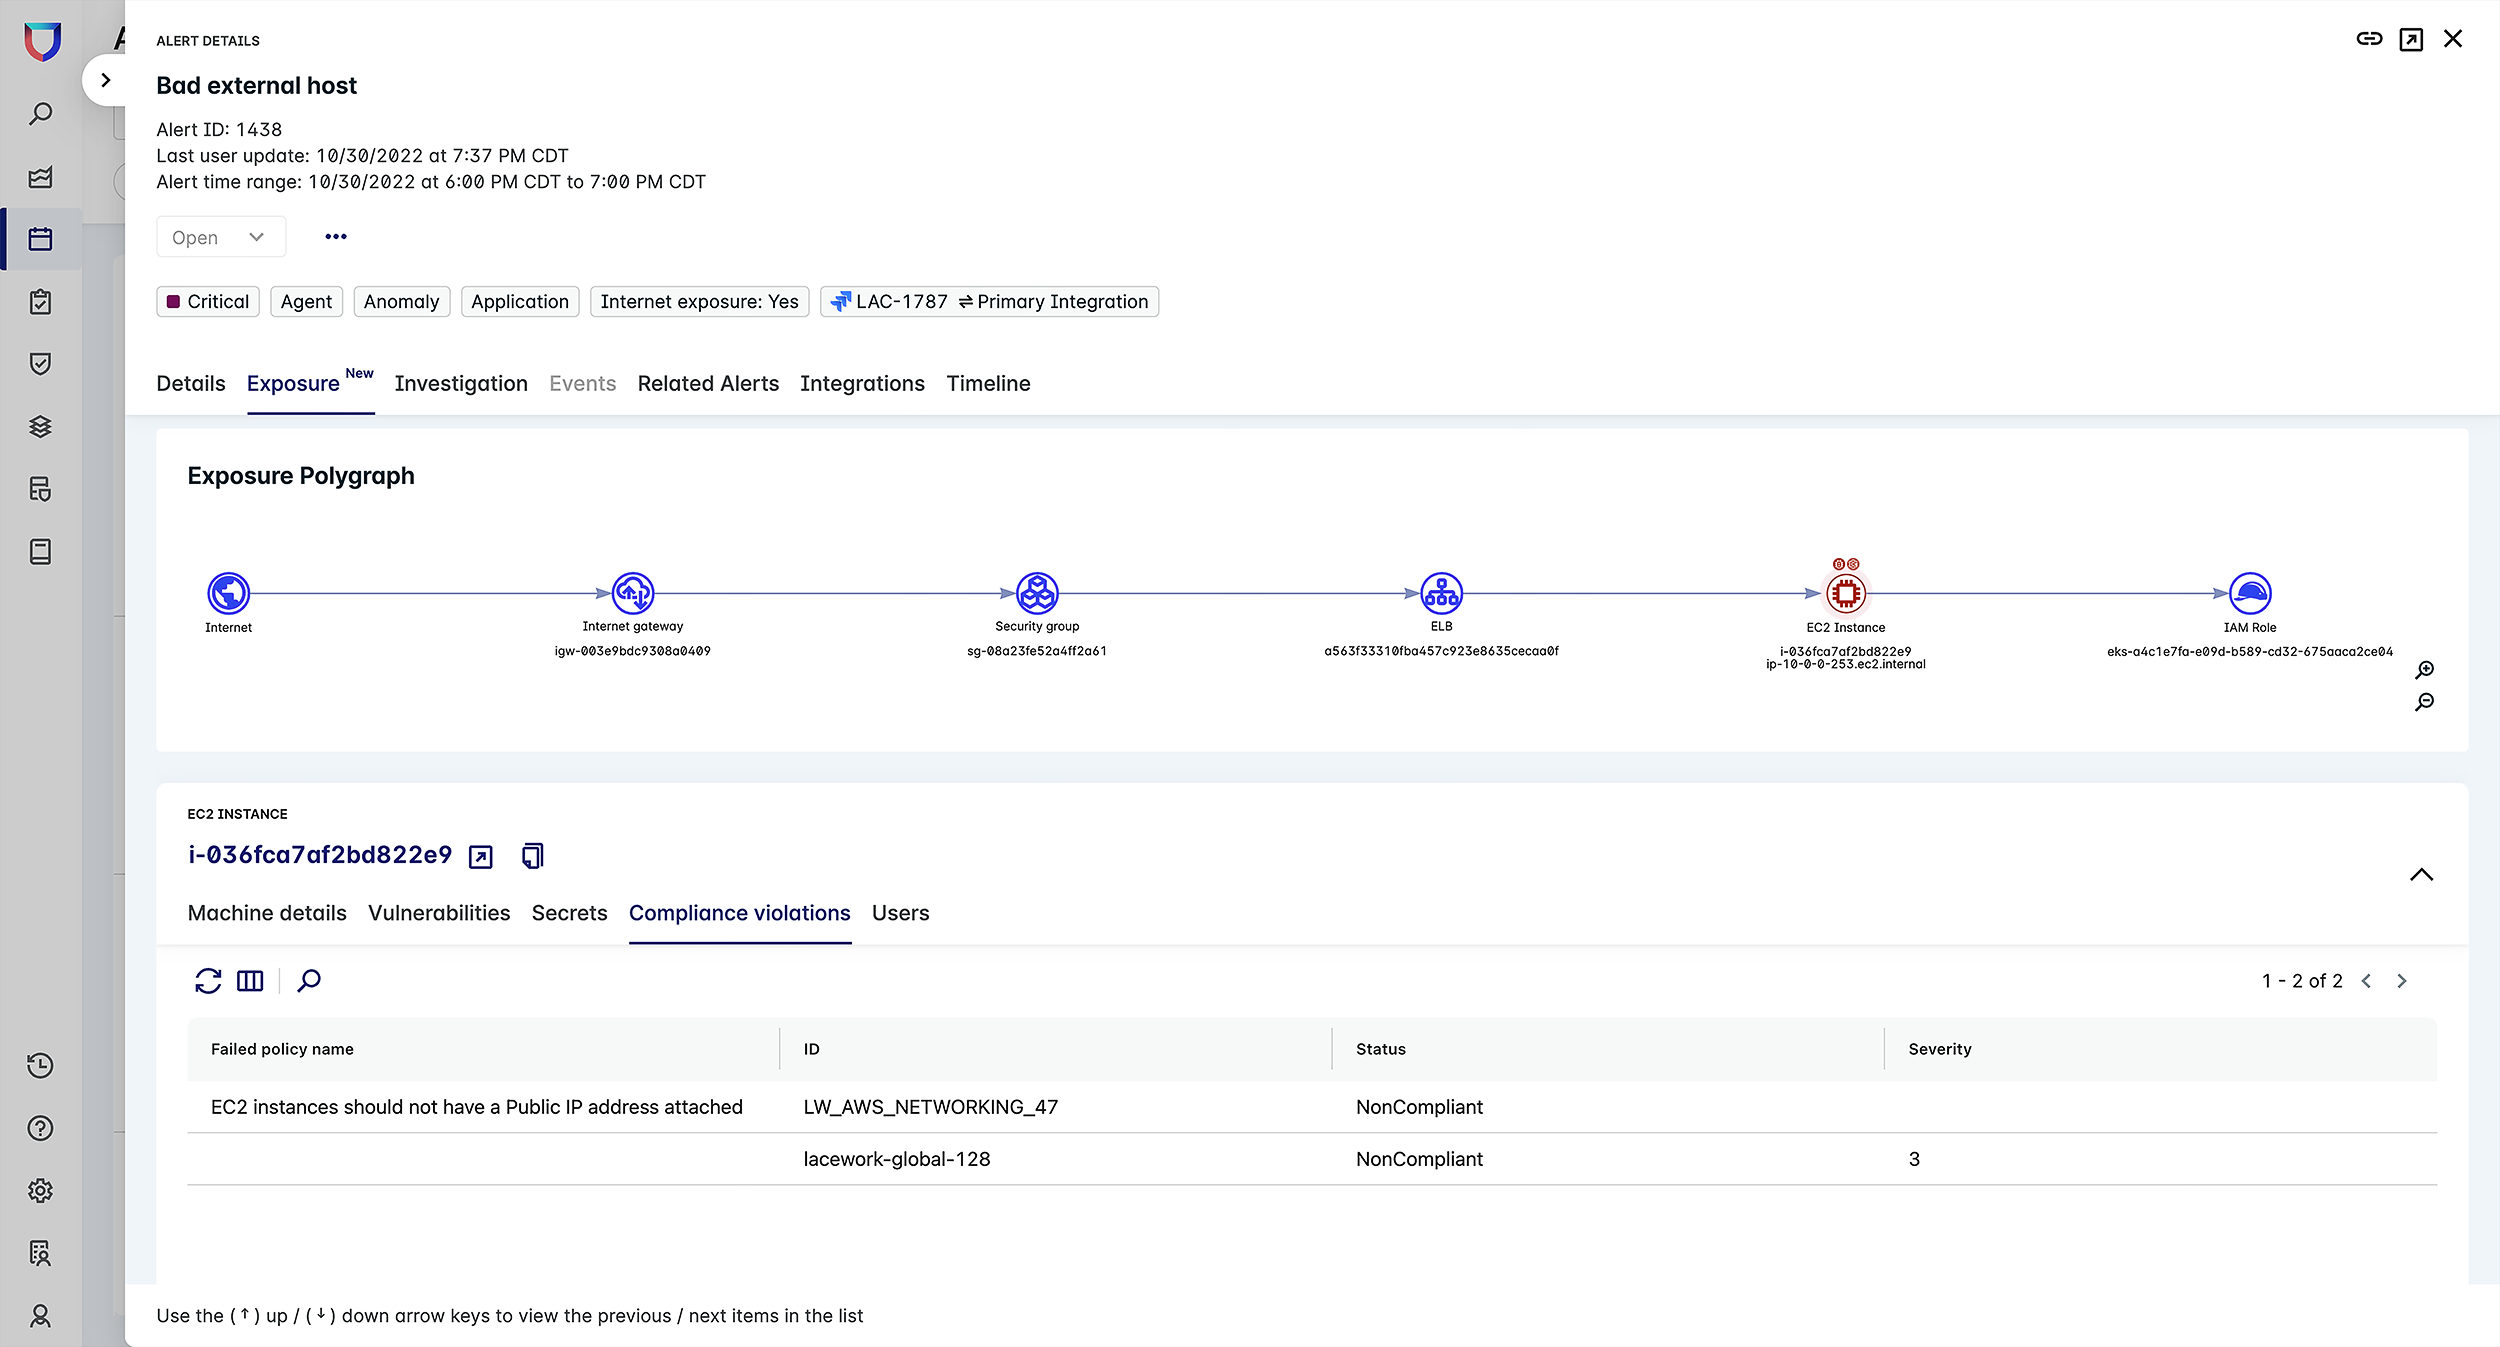Zoom out on the Exposure Polygraph
2500x1347 pixels.
point(2425,702)
